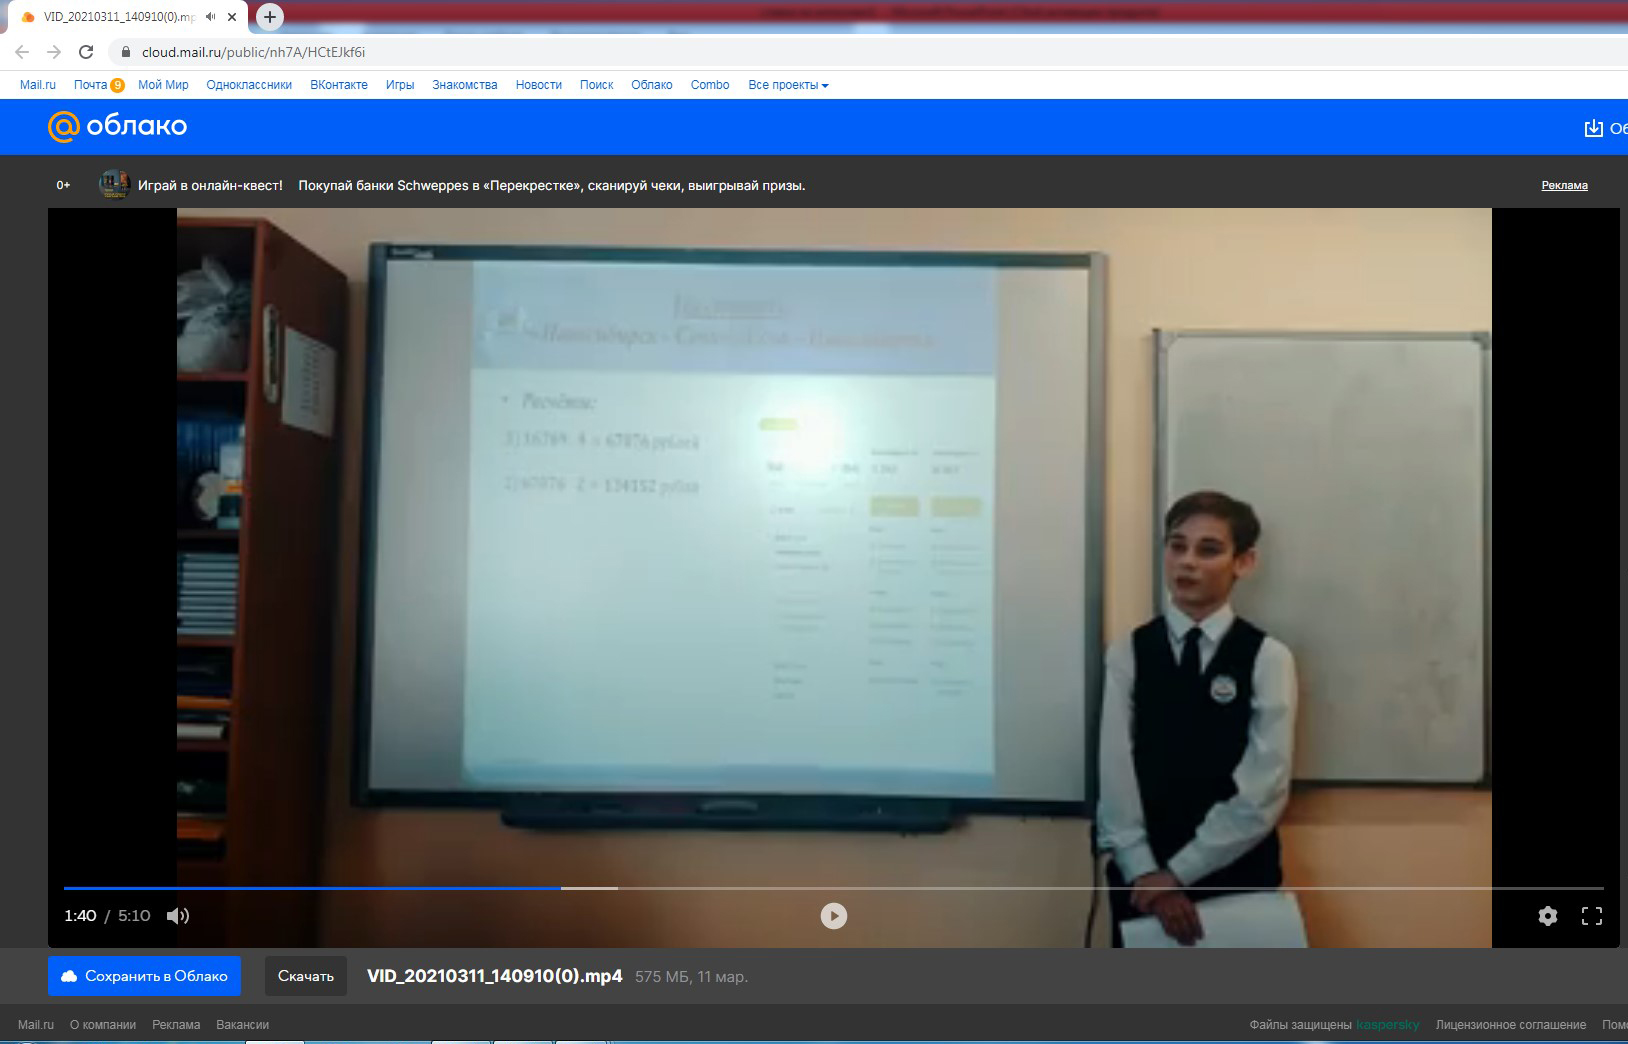The image size is (1628, 1044).
Task: Seek on the video progress bar
Action: pos(800,888)
